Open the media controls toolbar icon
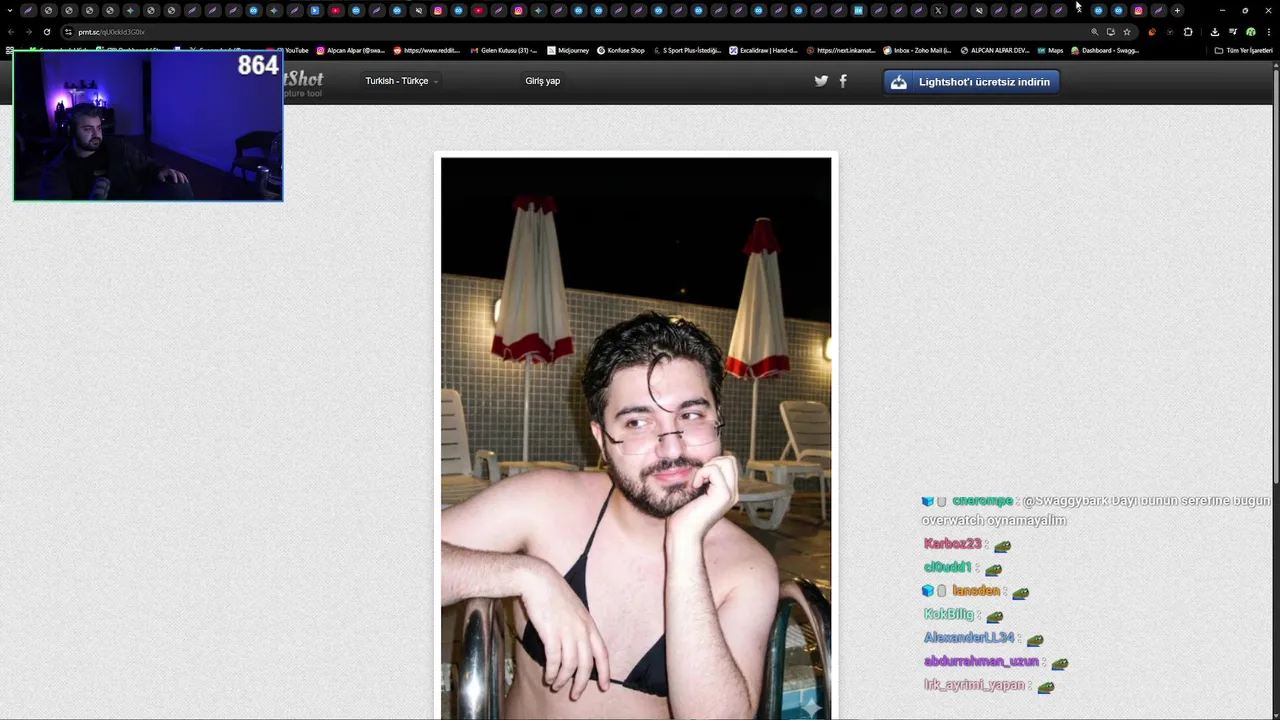 tap(1232, 32)
